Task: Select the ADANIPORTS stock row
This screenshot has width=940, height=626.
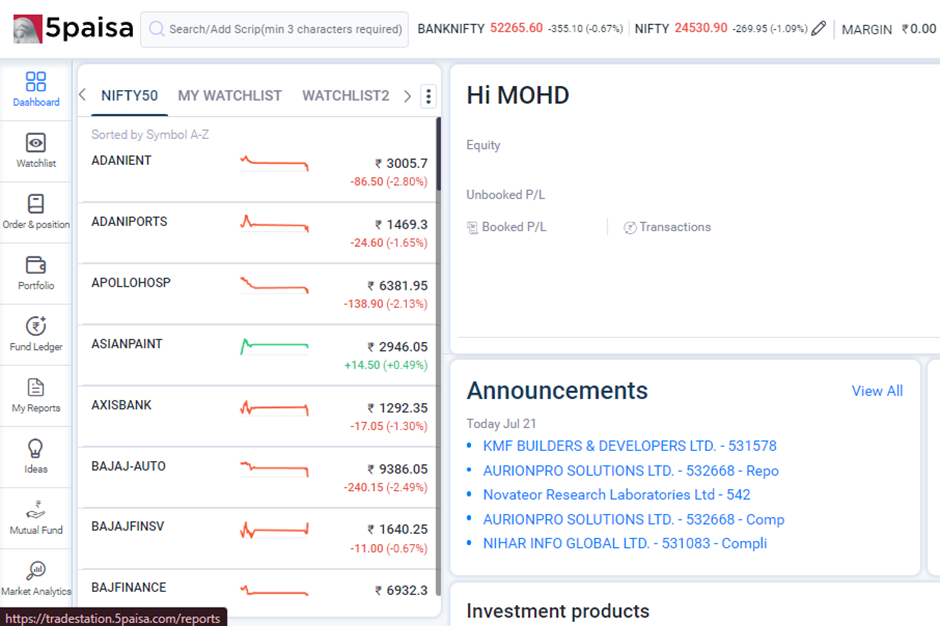Action: click(259, 233)
